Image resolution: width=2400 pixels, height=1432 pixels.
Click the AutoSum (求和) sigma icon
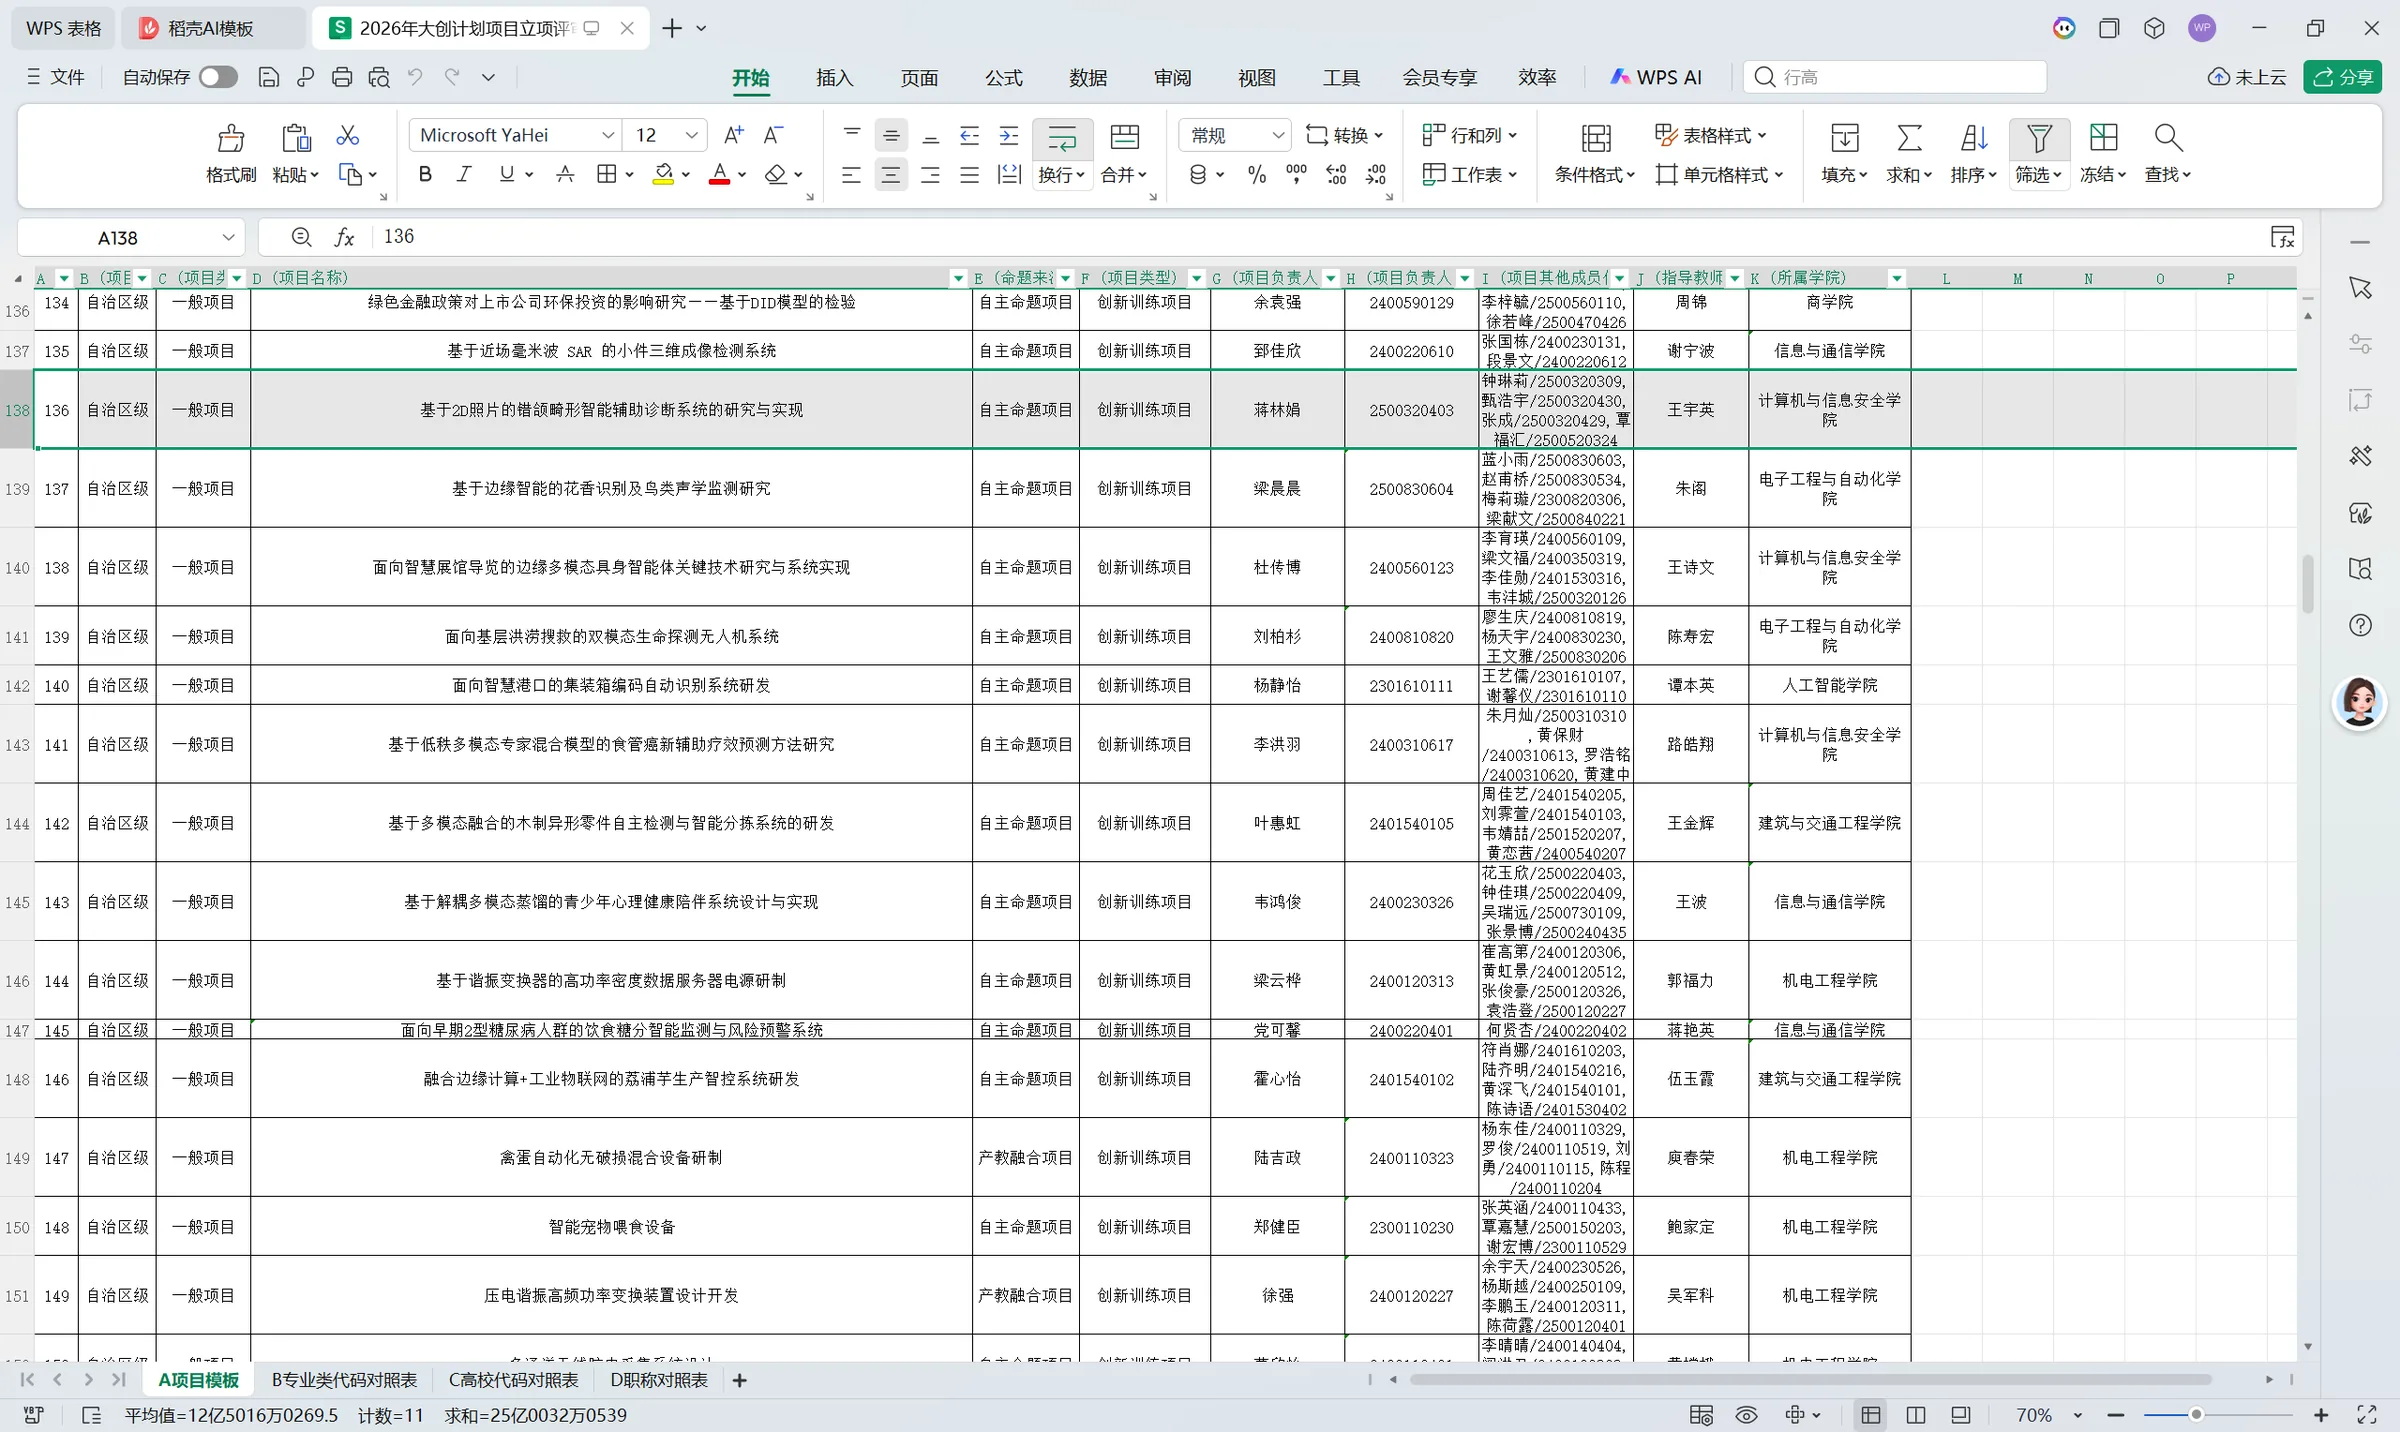pyautogui.click(x=1909, y=138)
